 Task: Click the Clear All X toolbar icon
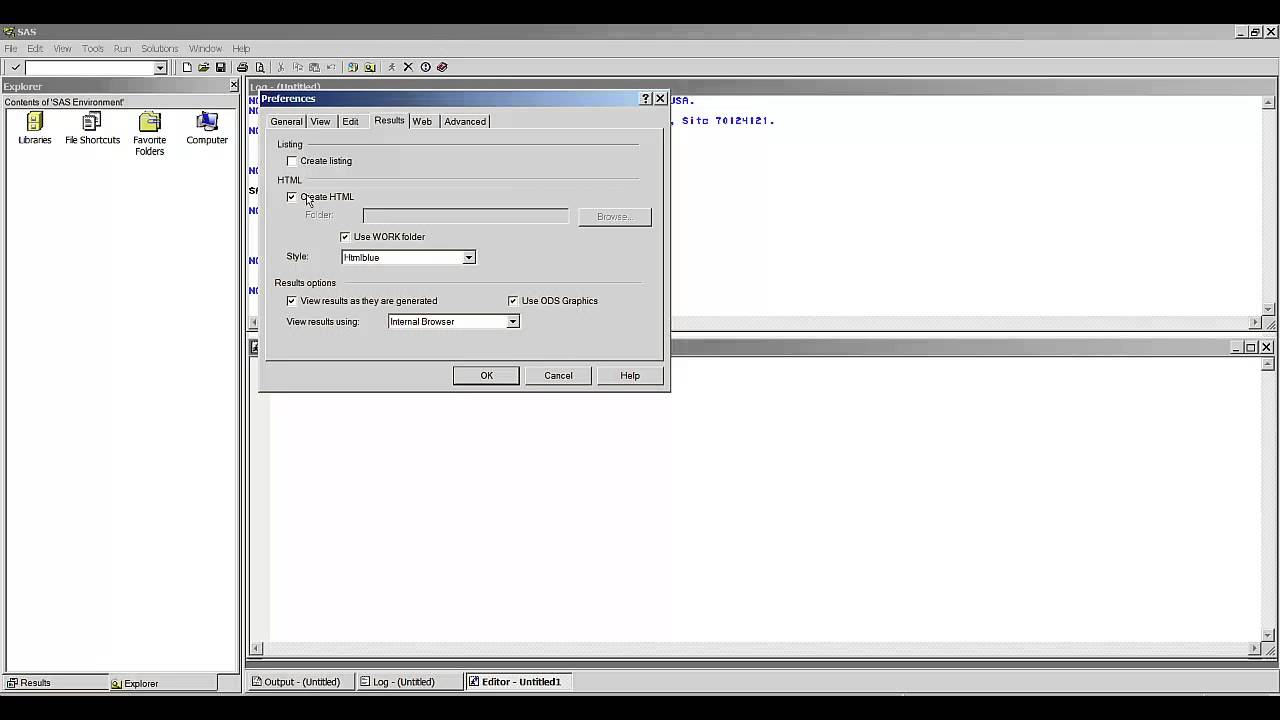click(408, 67)
